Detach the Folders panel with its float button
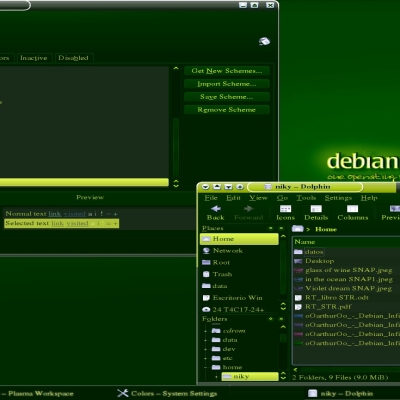 271,319
